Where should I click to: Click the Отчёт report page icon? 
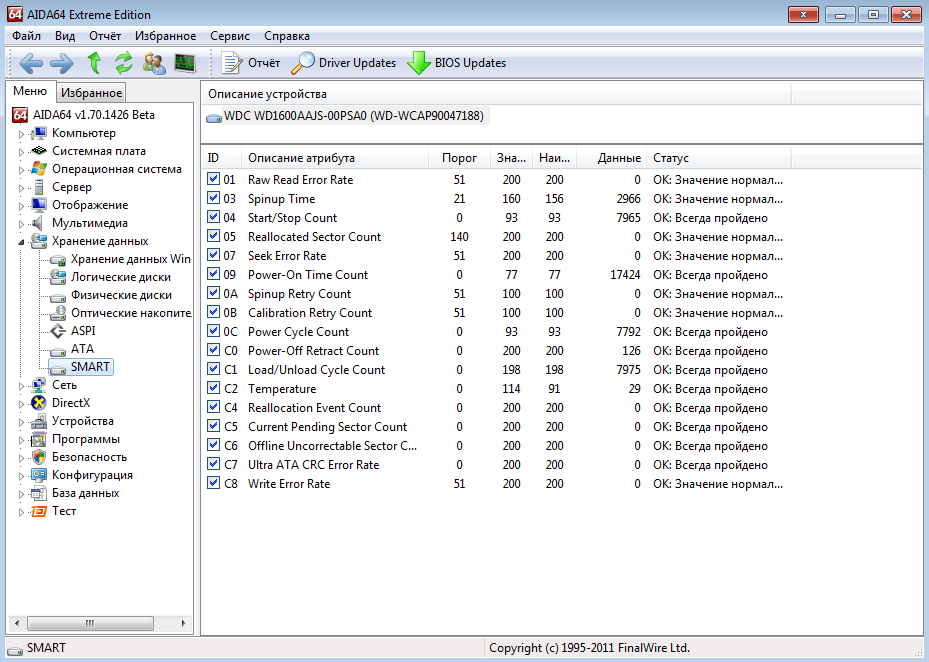click(231, 63)
